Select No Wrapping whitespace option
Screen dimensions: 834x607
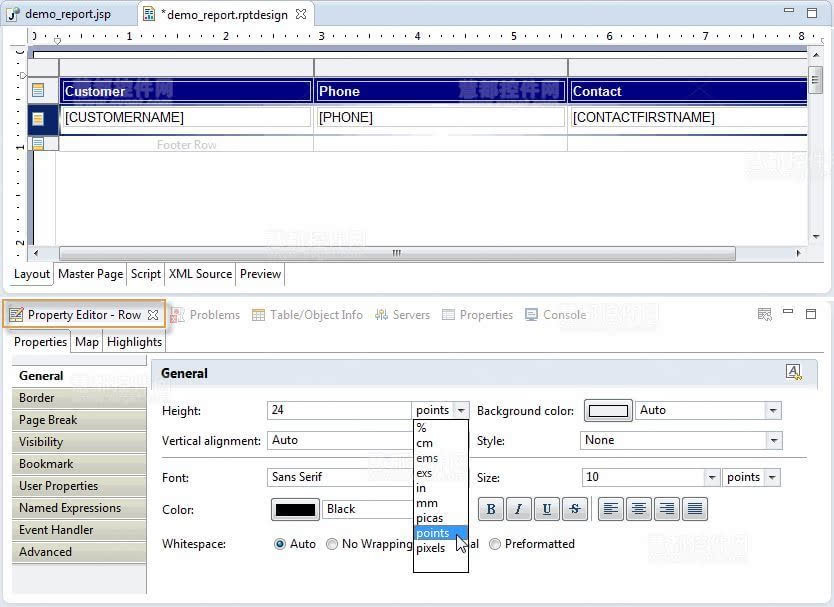point(332,544)
